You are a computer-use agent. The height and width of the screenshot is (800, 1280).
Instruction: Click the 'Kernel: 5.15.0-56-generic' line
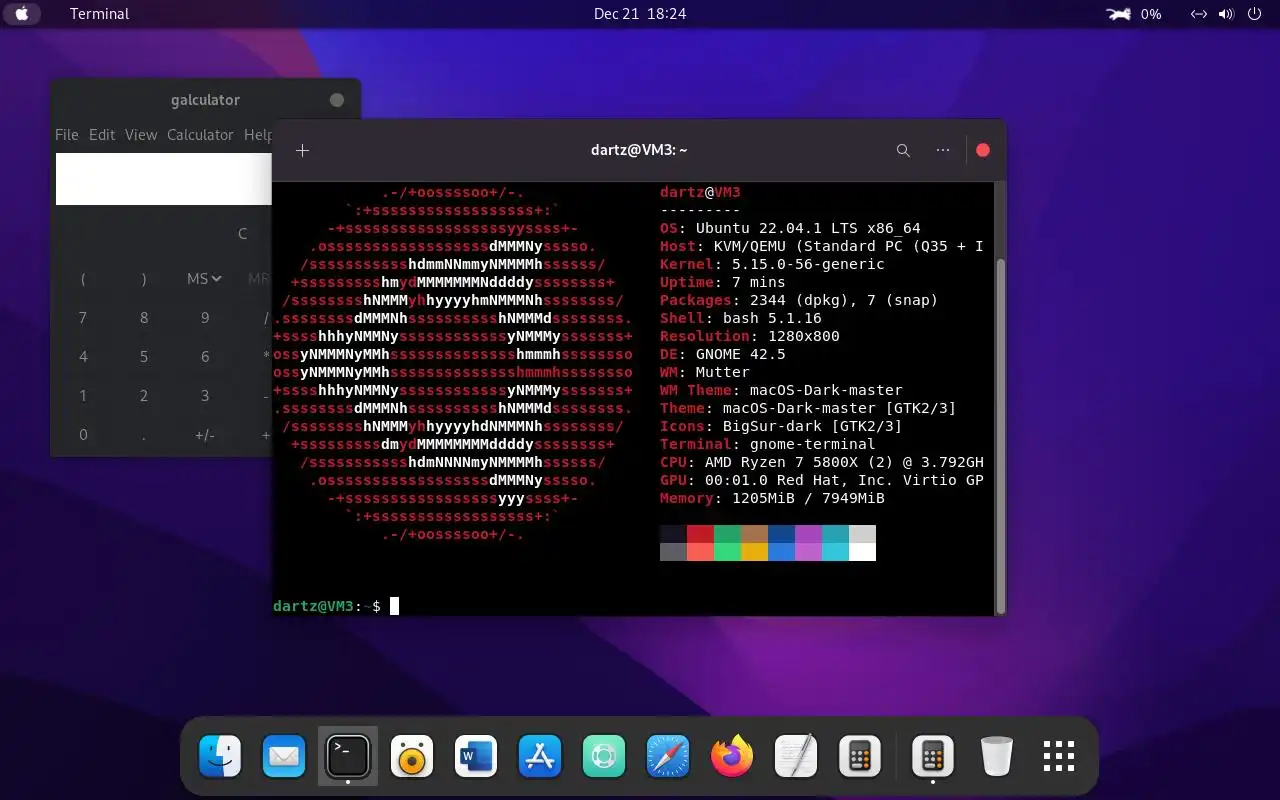click(x=772, y=264)
